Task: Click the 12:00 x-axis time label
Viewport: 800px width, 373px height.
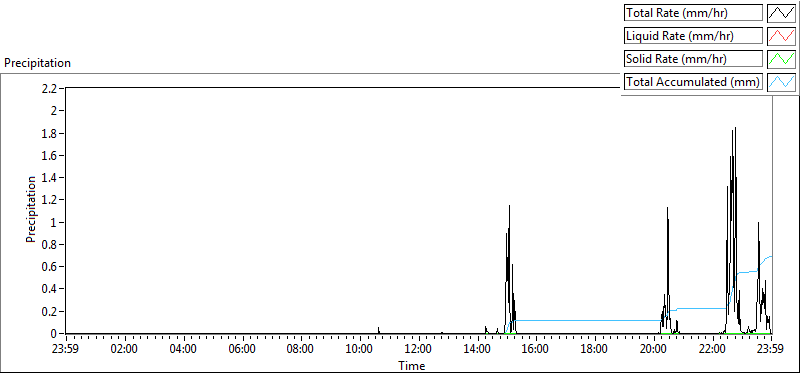Action: pyautogui.click(x=419, y=350)
